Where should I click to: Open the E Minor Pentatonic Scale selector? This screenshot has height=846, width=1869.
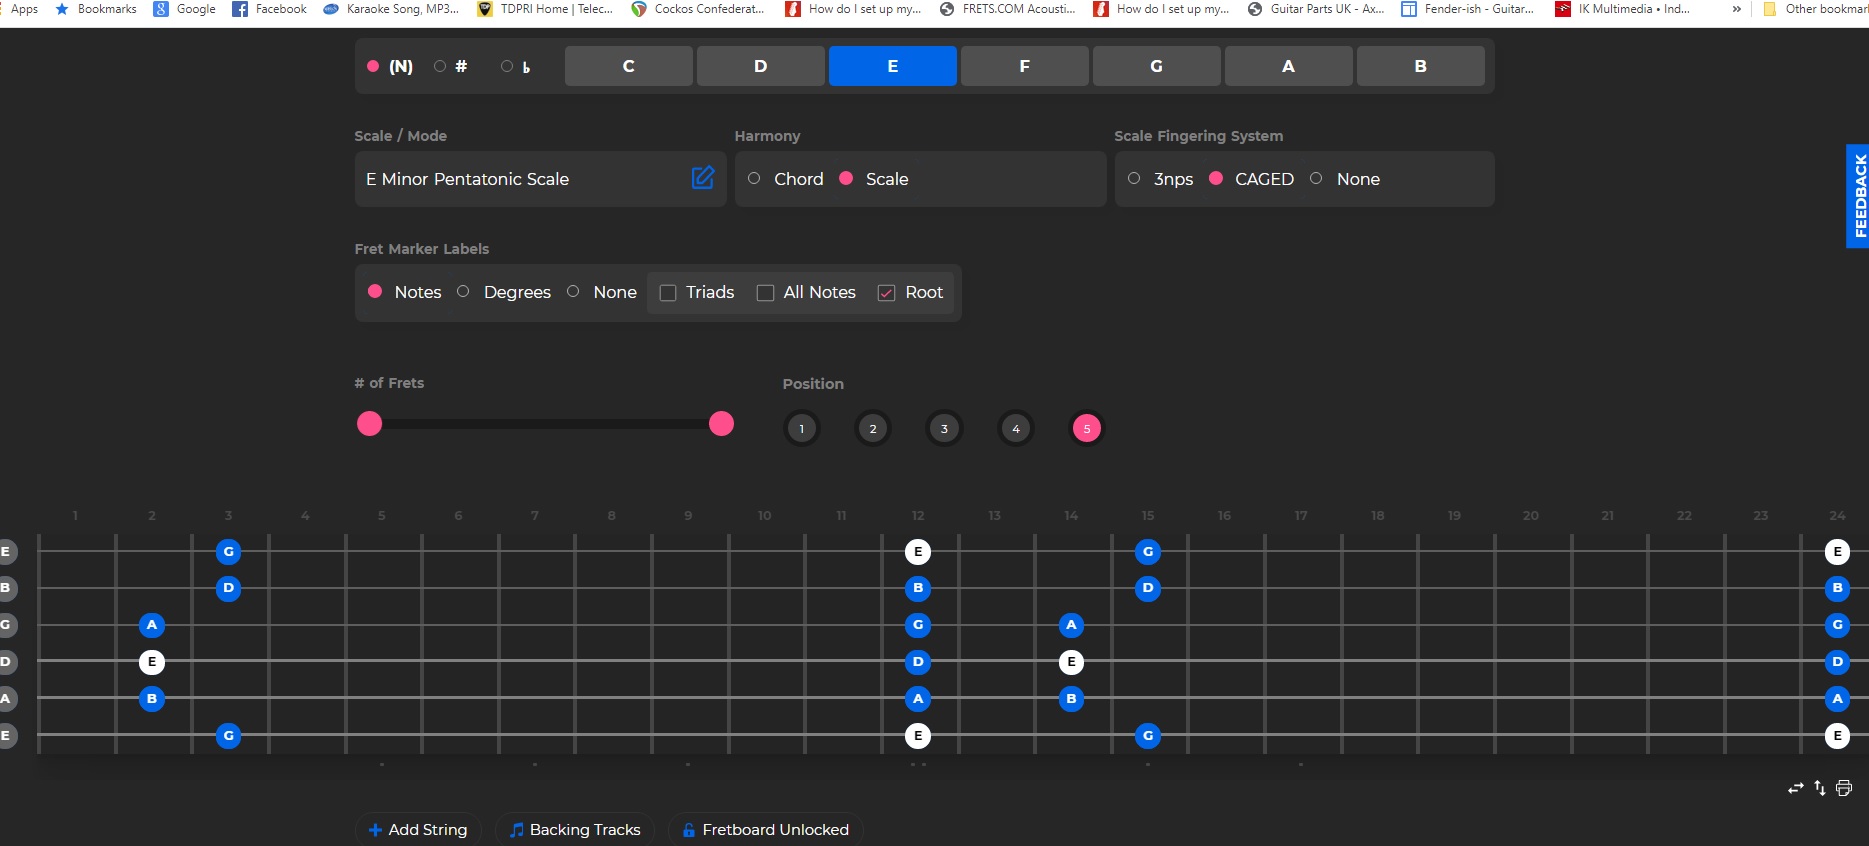(x=520, y=179)
